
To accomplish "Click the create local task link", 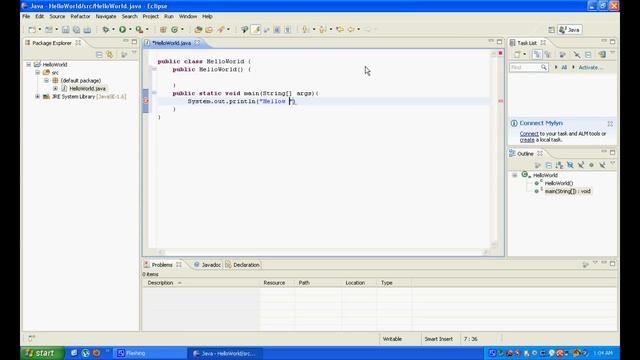I will (527, 140).
